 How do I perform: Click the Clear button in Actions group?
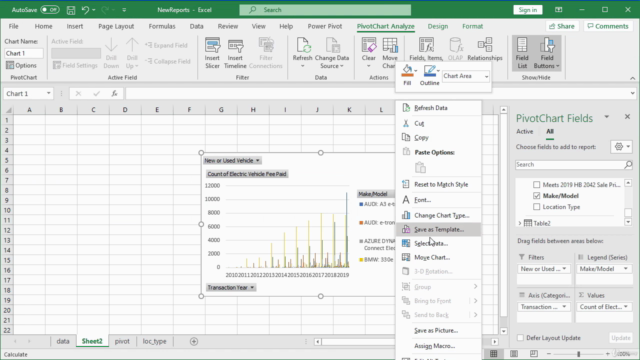[369, 53]
